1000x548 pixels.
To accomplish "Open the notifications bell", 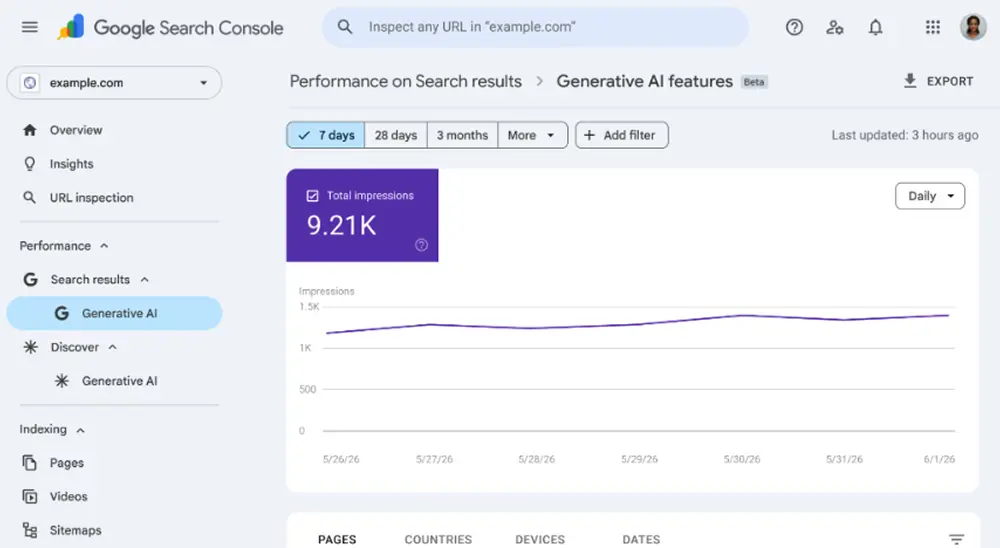I will click(x=876, y=27).
